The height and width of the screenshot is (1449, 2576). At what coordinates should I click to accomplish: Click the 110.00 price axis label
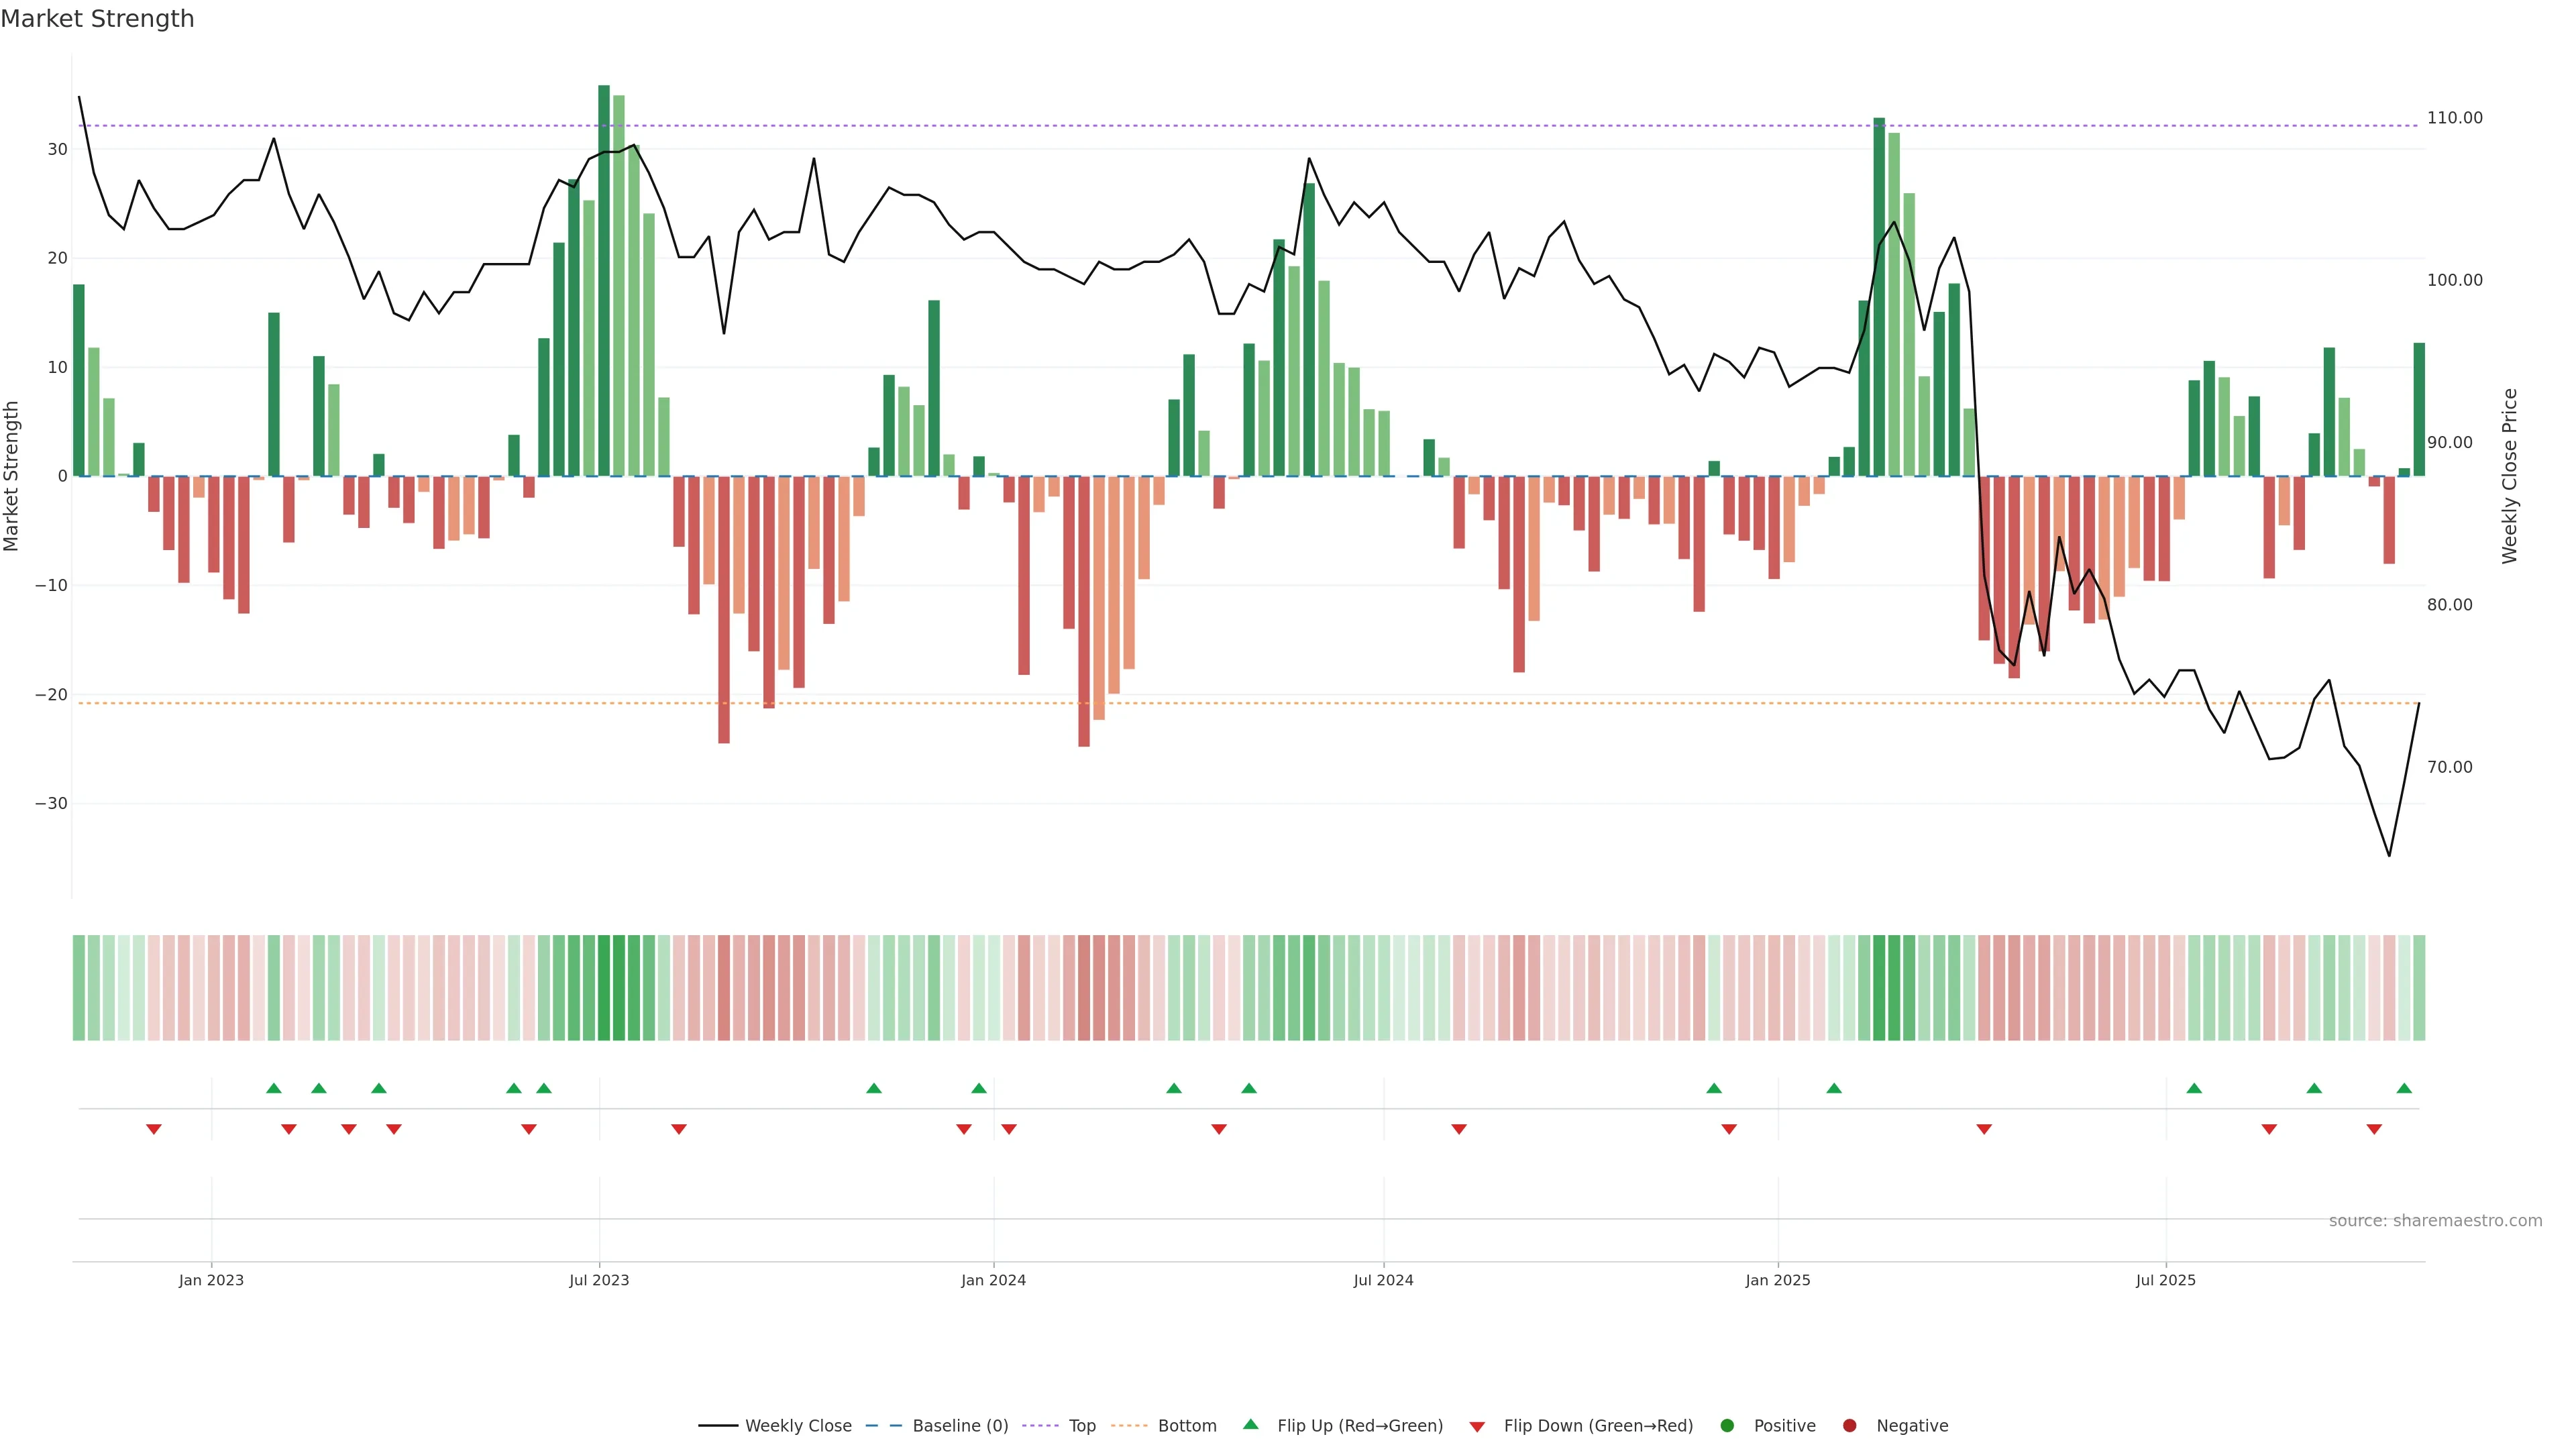tap(2454, 118)
